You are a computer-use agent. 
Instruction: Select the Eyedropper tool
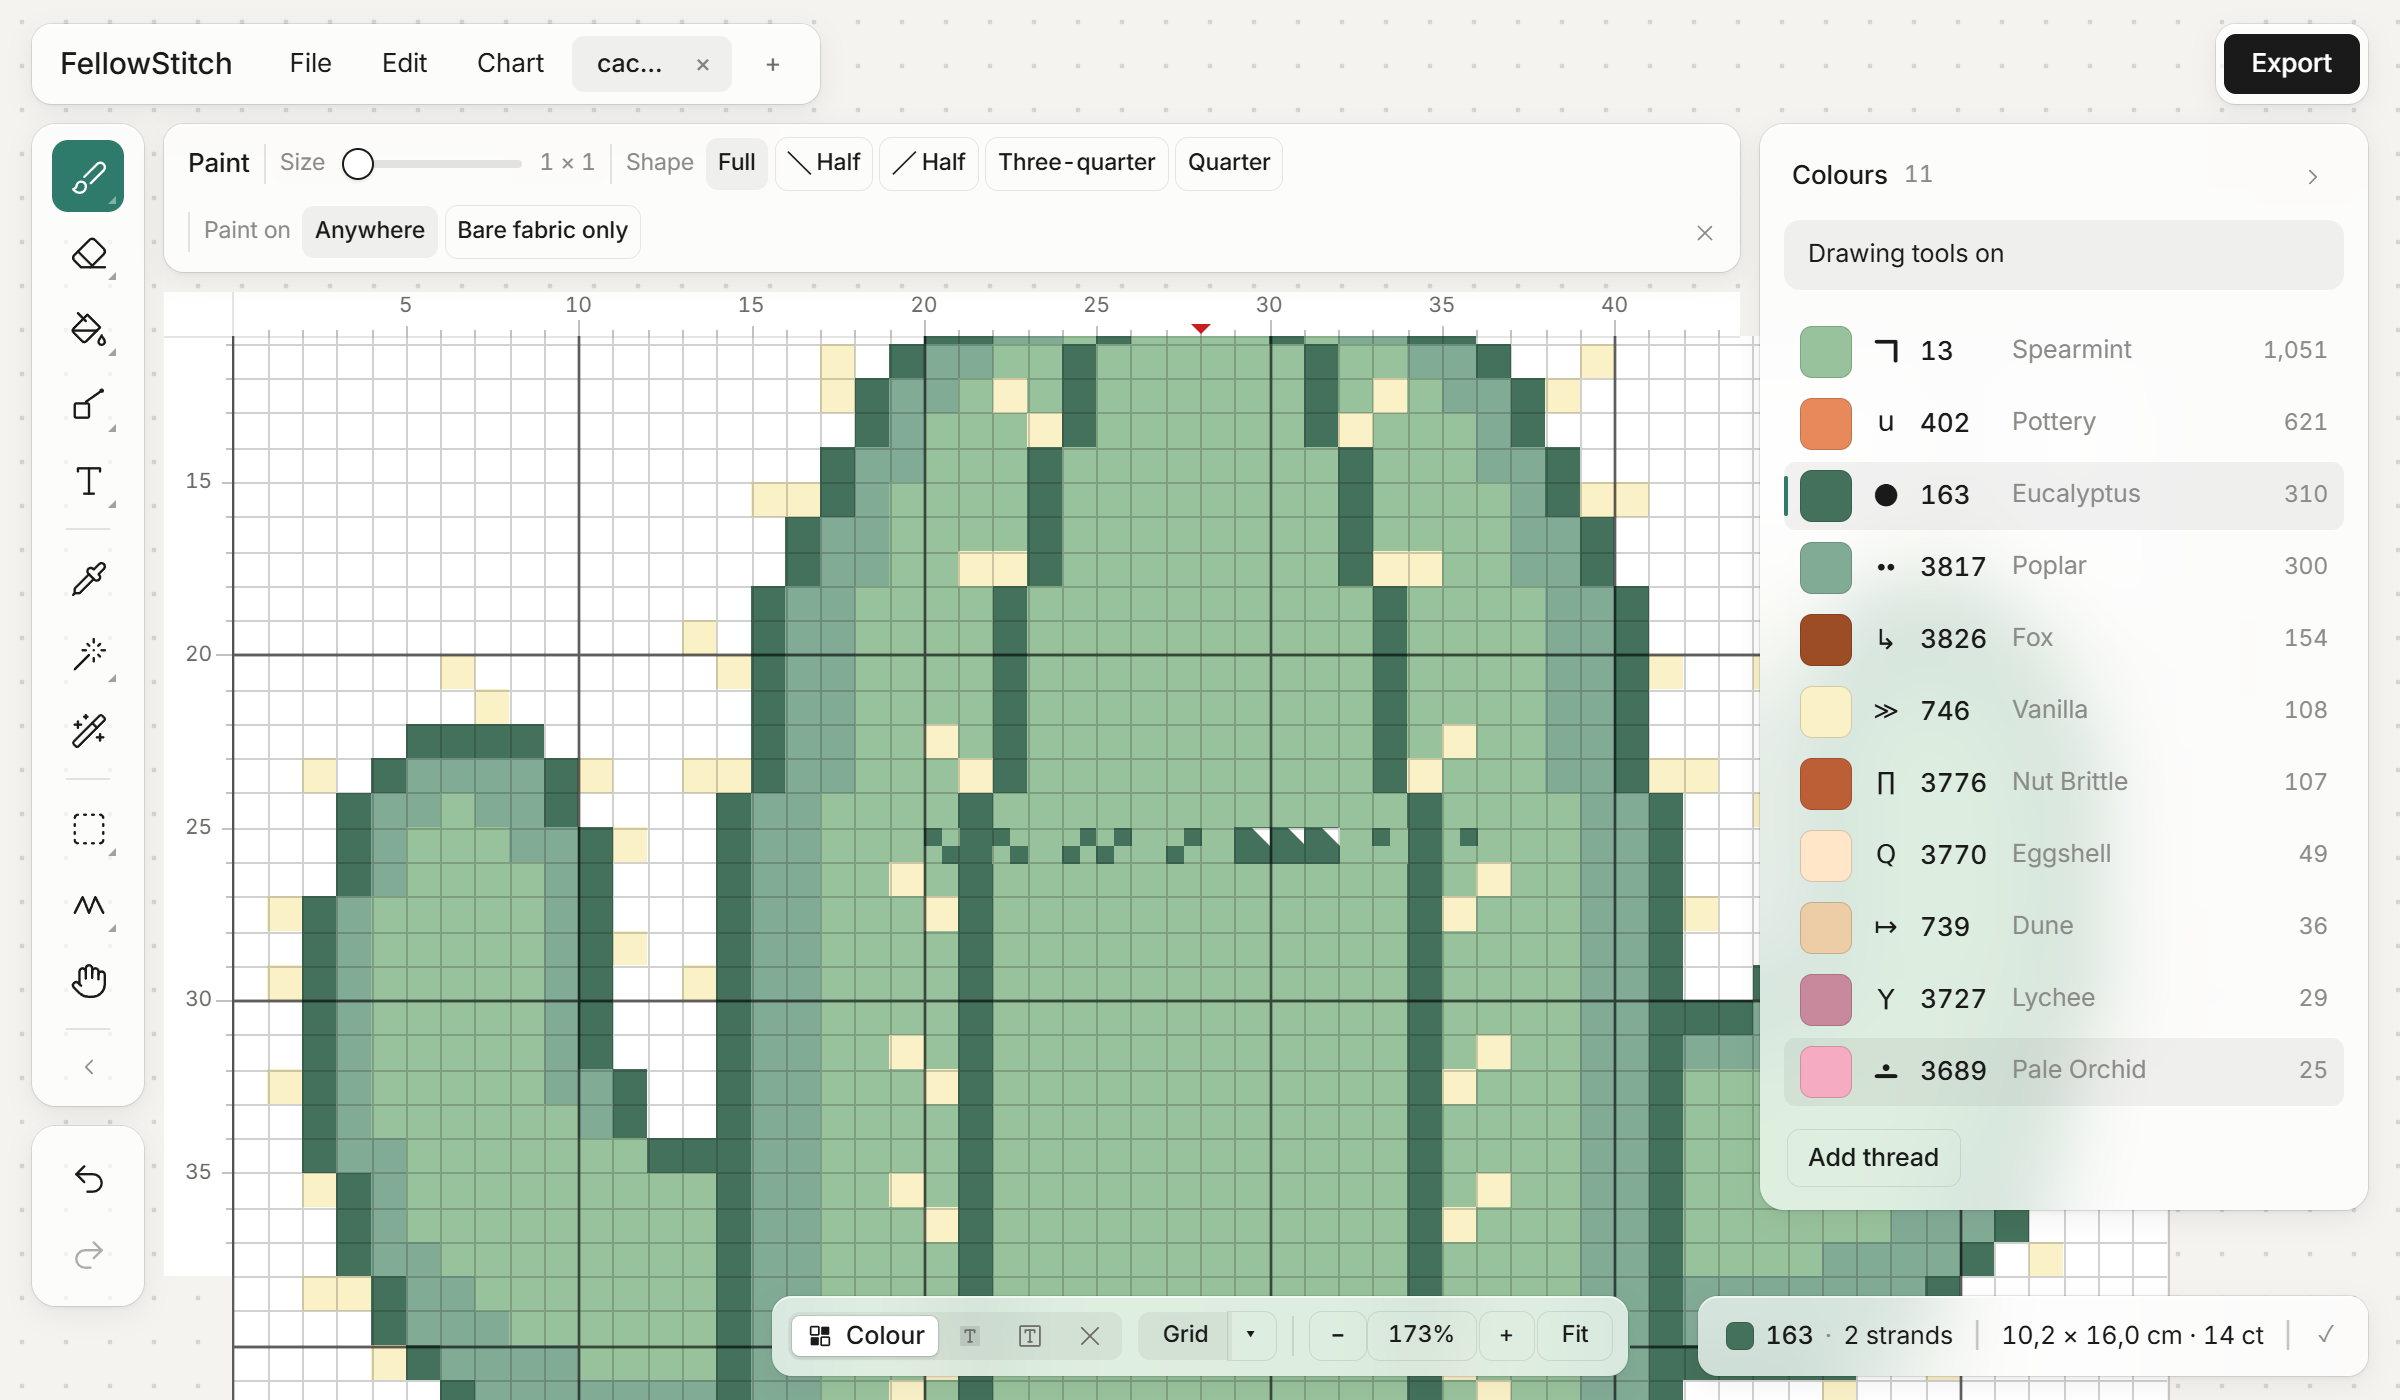(x=88, y=578)
